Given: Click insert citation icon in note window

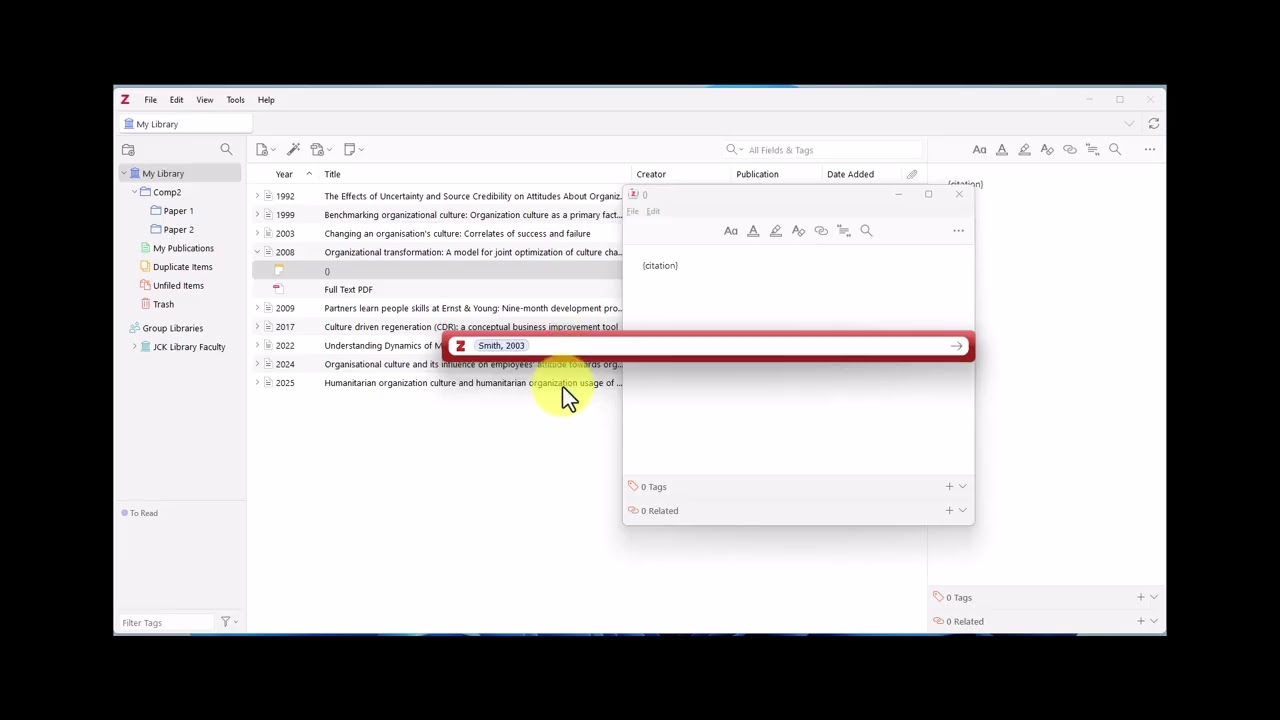Looking at the screenshot, I should pos(843,231).
